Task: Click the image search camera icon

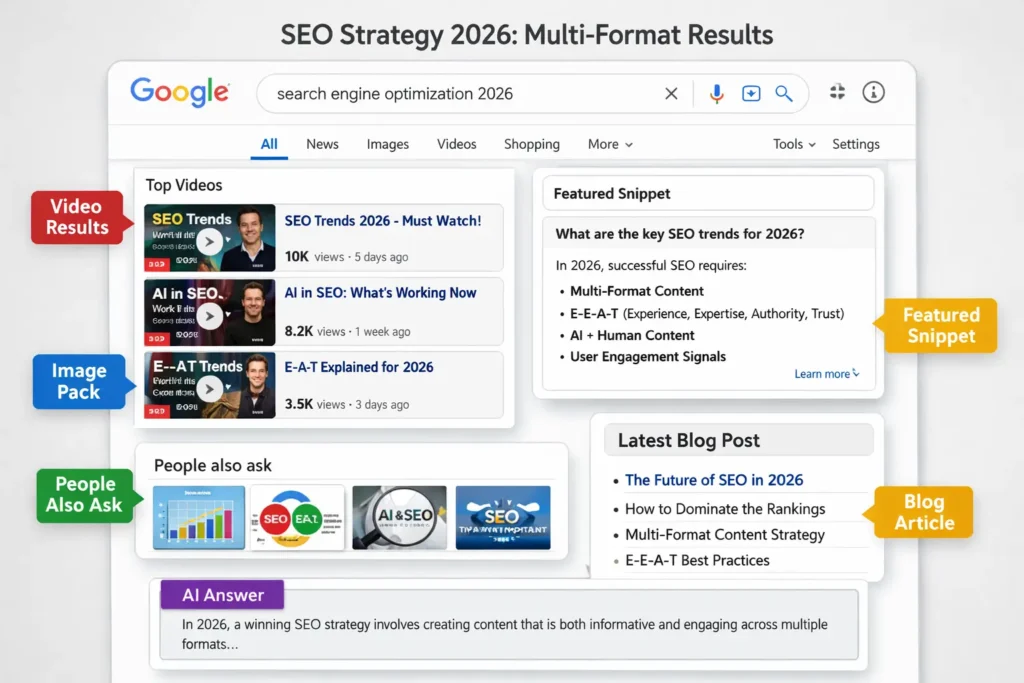Action: pyautogui.click(x=751, y=93)
